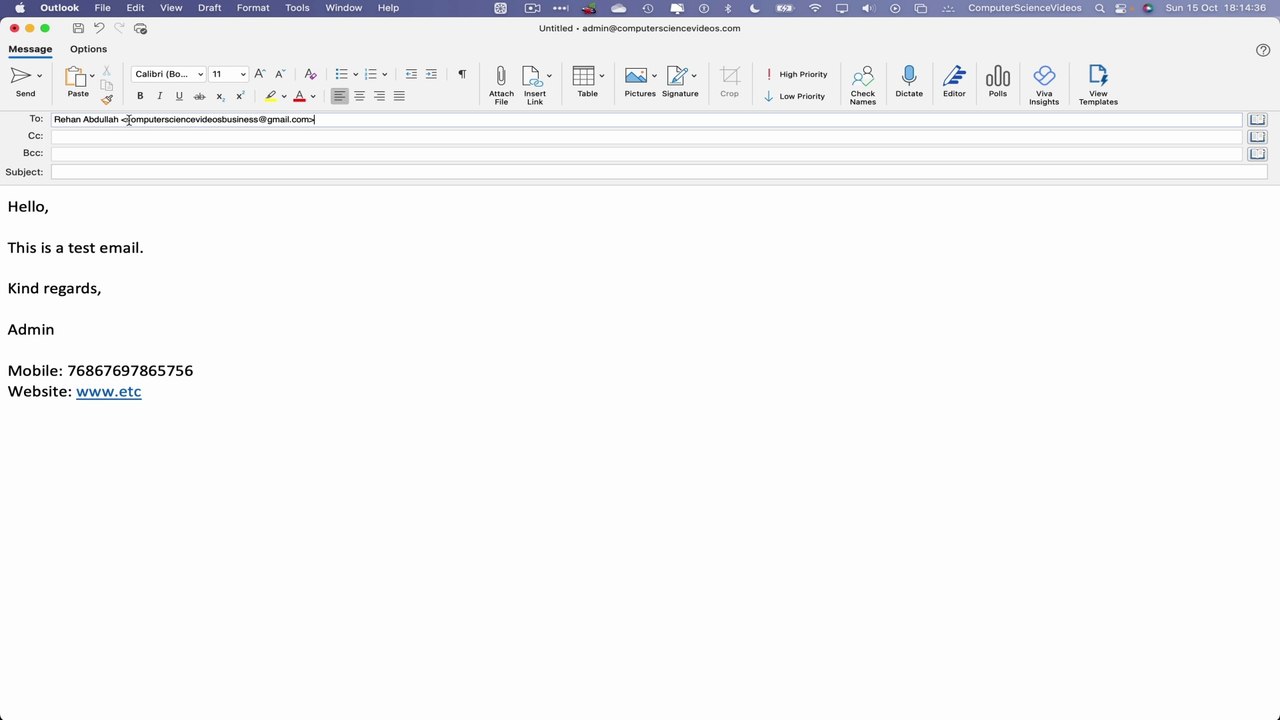Select the Format Painter brush
This screenshot has width=1280, height=720.
107,99
